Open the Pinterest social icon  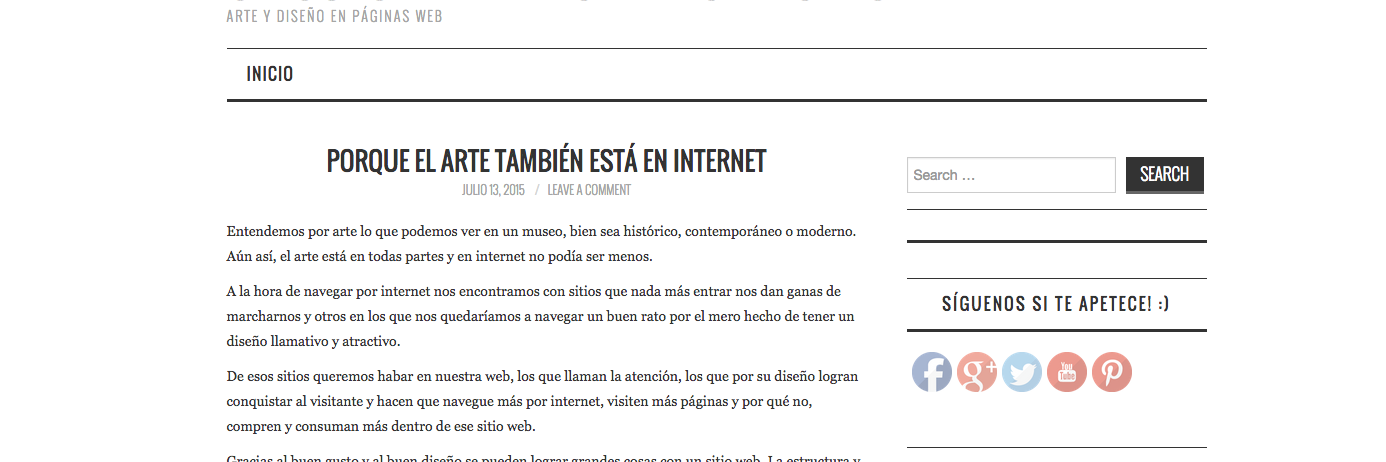tap(1112, 372)
